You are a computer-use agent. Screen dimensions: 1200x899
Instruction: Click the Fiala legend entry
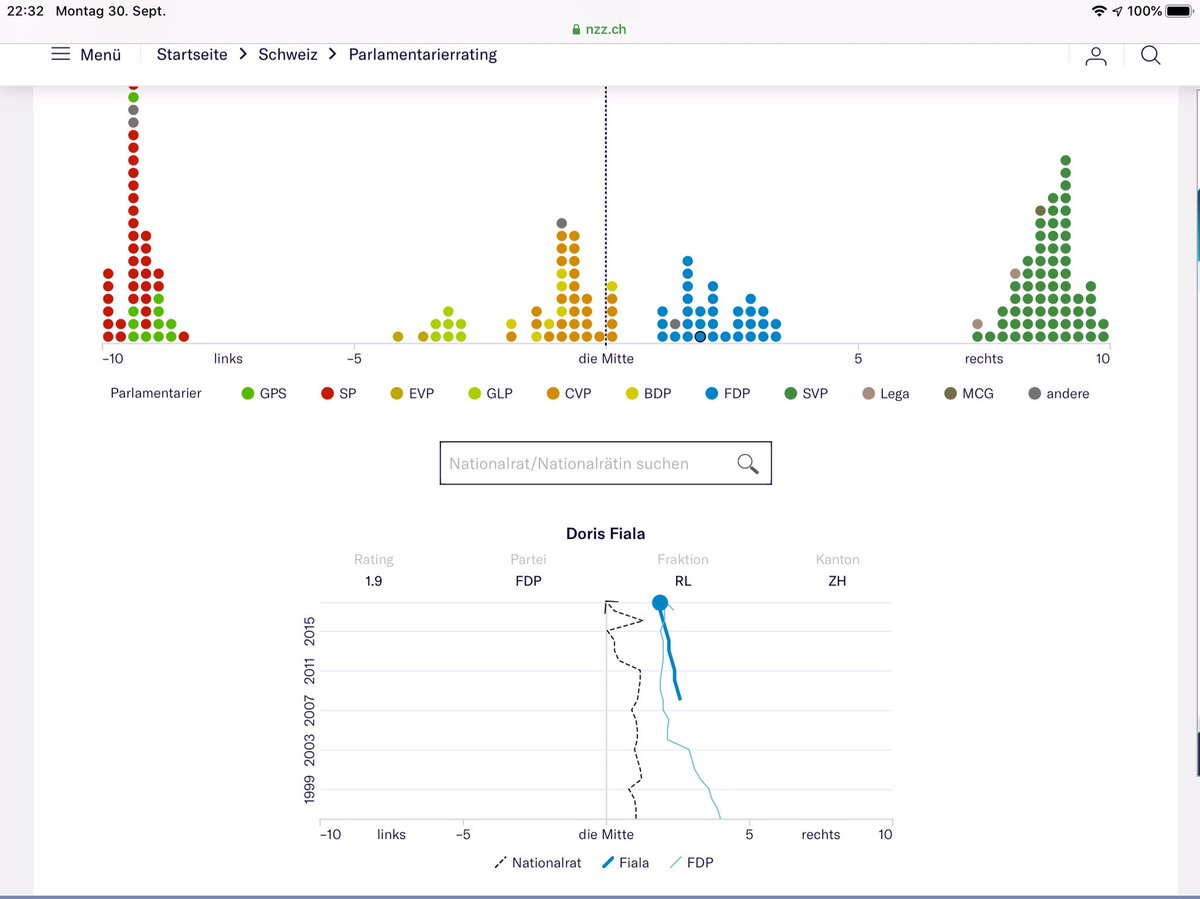pos(625,863)
